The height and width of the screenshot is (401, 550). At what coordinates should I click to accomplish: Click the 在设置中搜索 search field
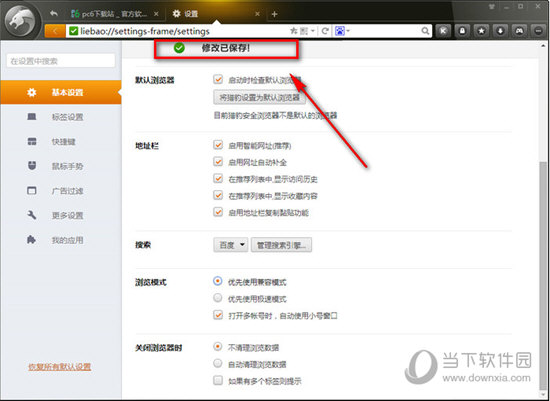pos(61,61)
